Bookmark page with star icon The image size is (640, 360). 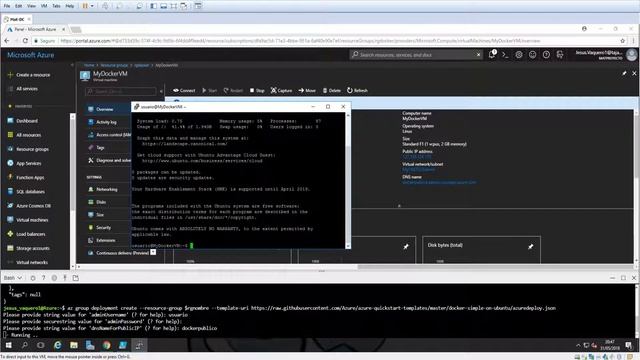point(622,41)
